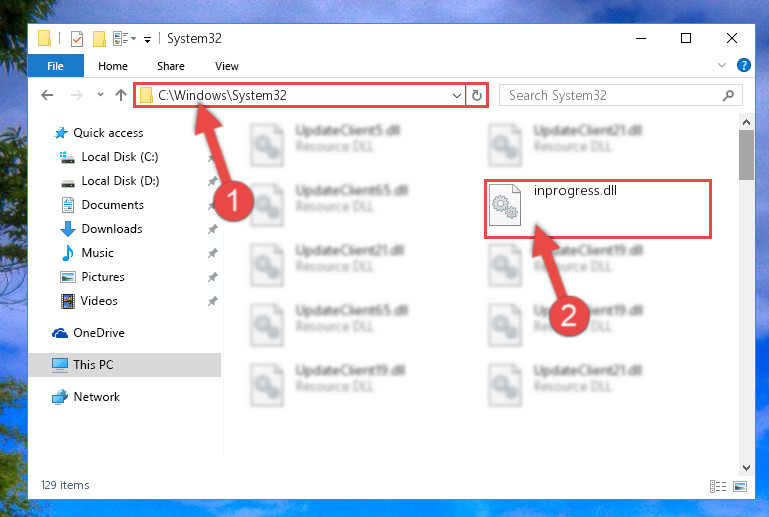This screenshot has height=517, width=769.
Task: Click the title bar folder icon
Action: click(44, 38)
